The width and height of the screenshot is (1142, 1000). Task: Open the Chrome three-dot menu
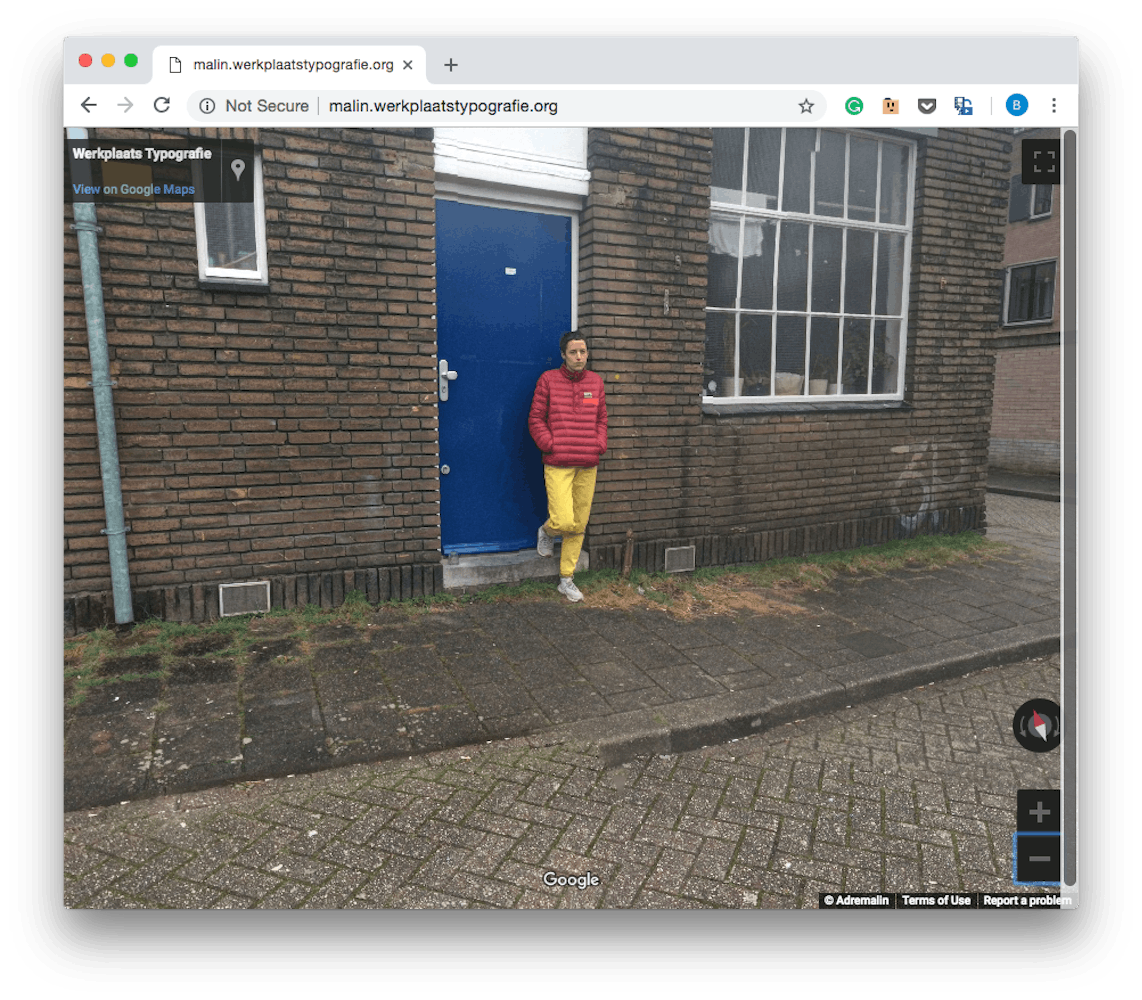(1054, 106)
